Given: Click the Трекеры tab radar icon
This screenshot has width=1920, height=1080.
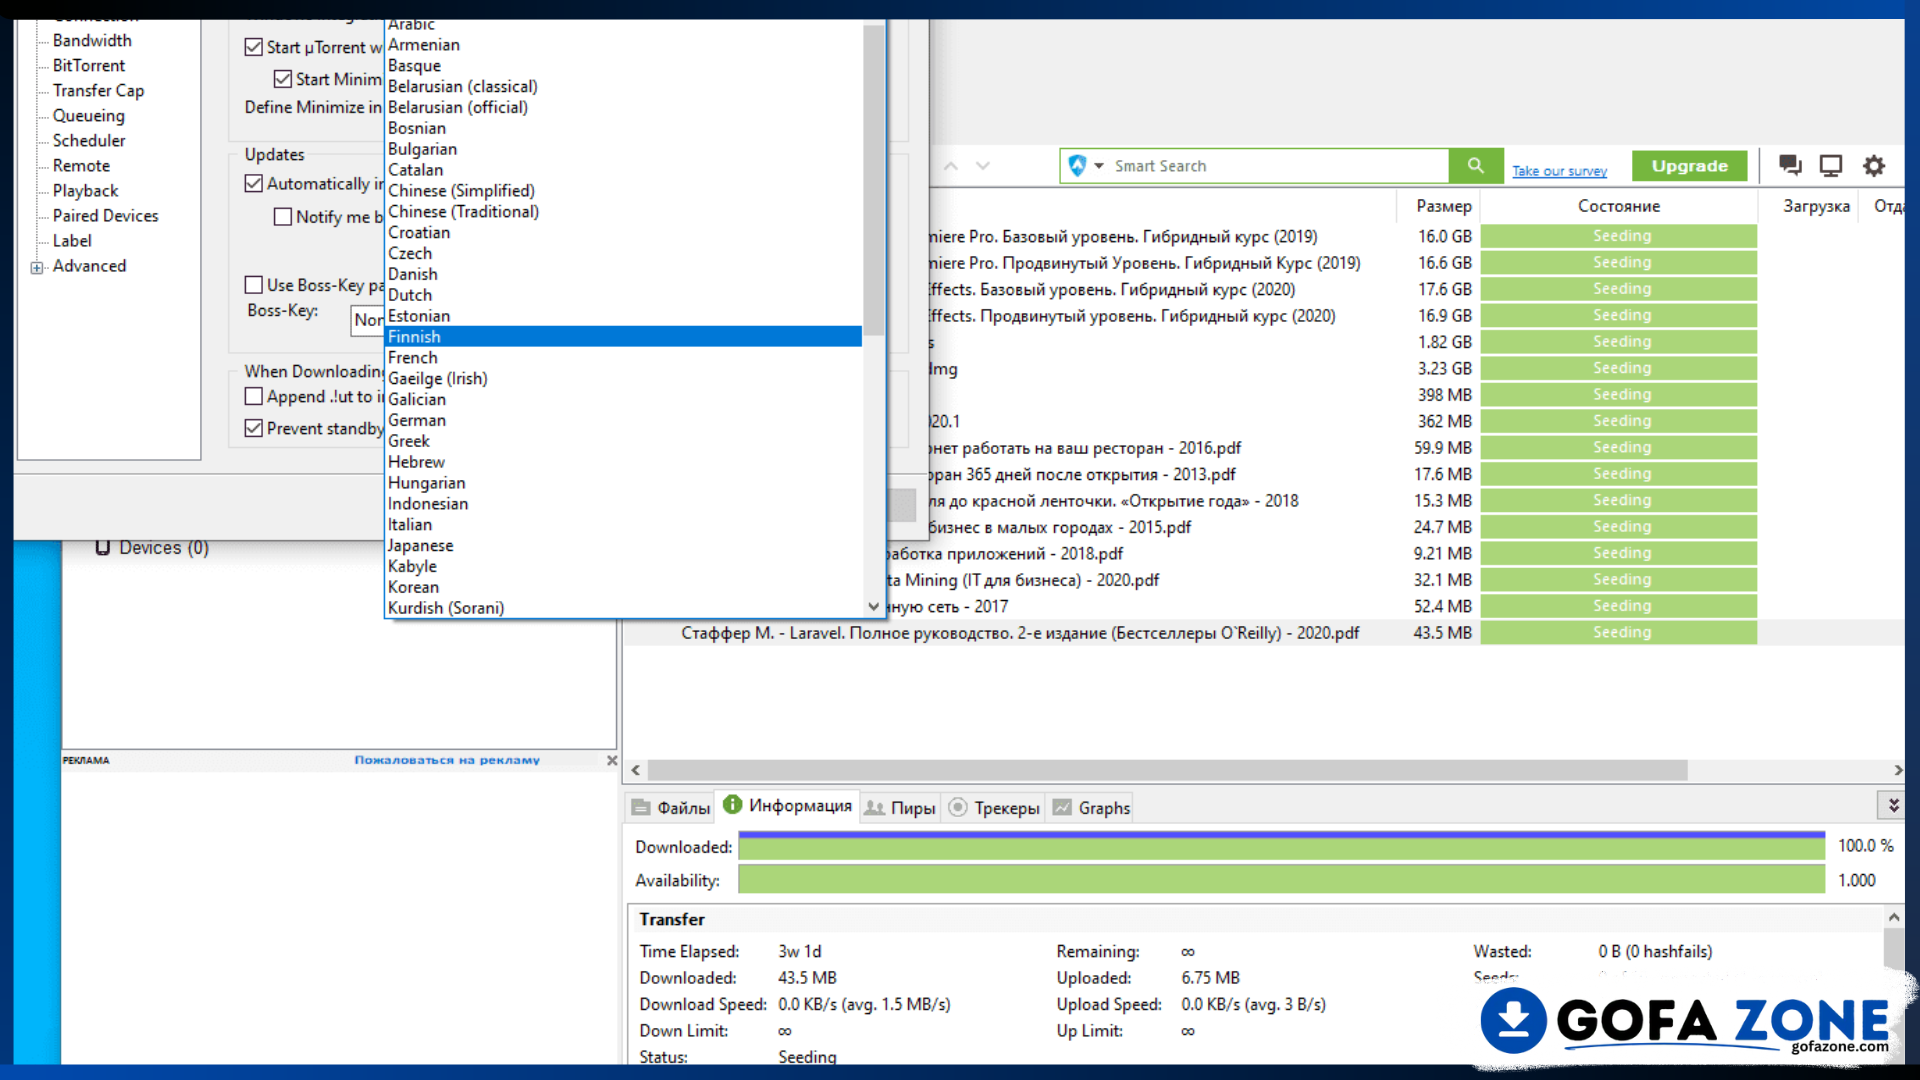Looking at the screenshot, I should [x=957, y=807].
